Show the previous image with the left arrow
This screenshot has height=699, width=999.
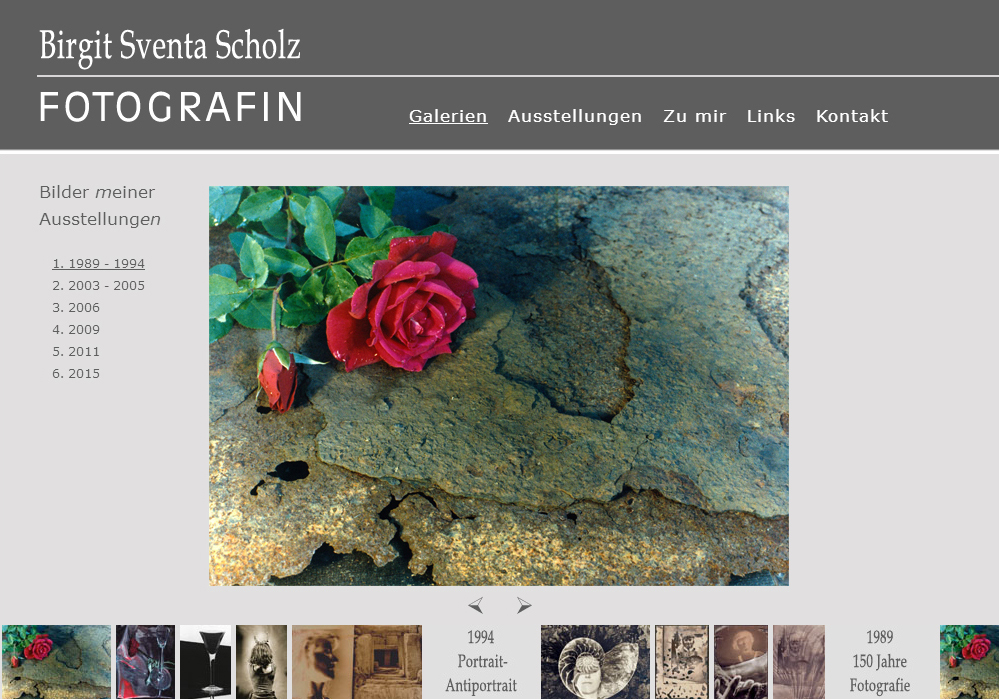[x=475, y=605]
